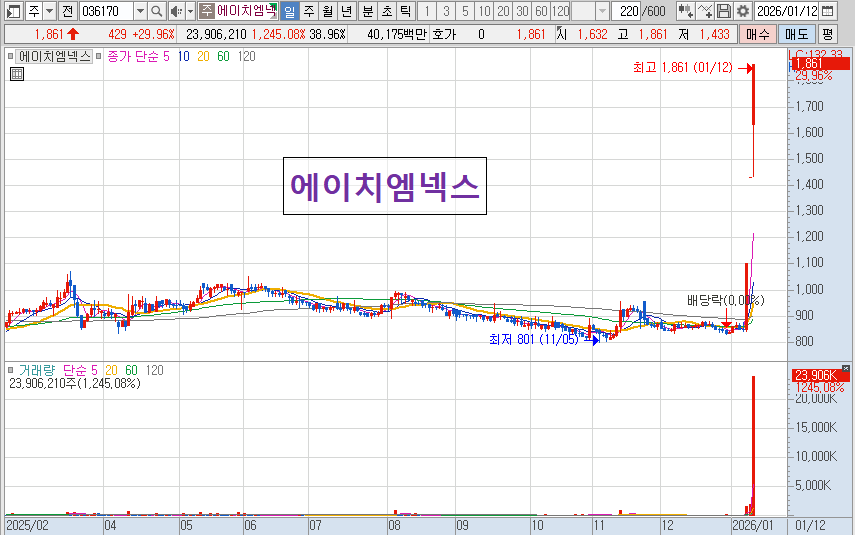855x535 pixels.
Task: Switch to monthly chart (월)
Action: click(327, 11)
